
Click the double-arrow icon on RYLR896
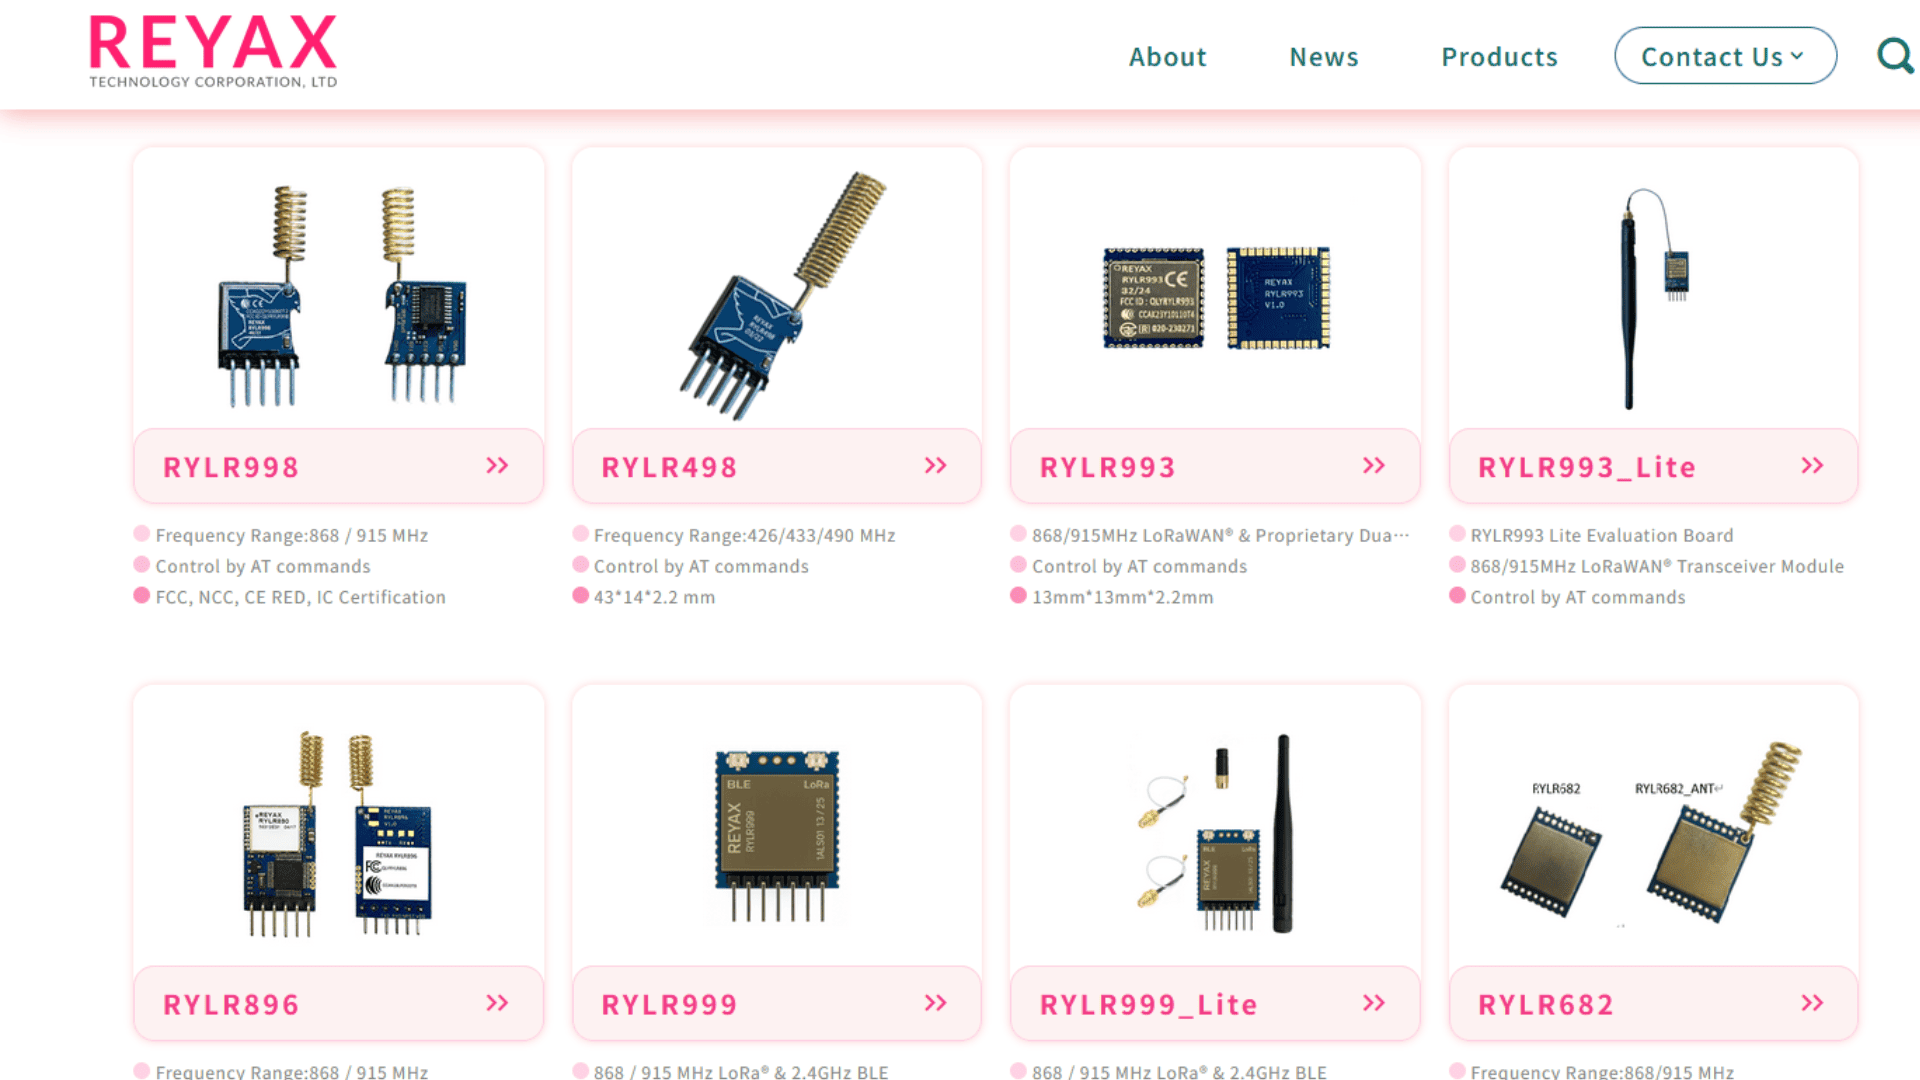pos(497,1003)
